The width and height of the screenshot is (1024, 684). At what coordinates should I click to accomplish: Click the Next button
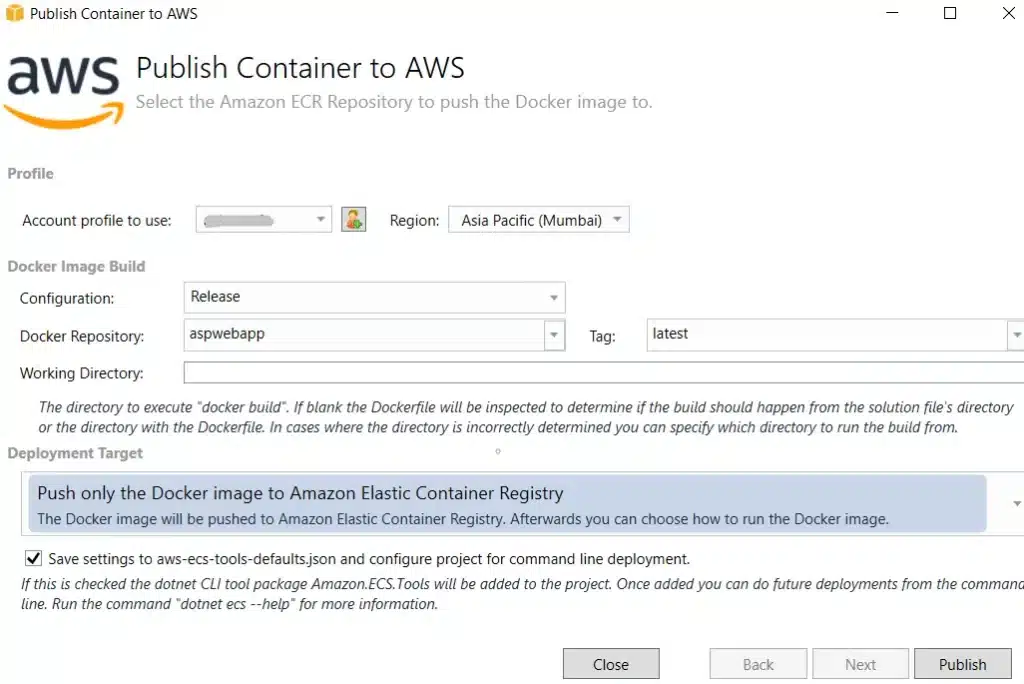pos(861,664)
